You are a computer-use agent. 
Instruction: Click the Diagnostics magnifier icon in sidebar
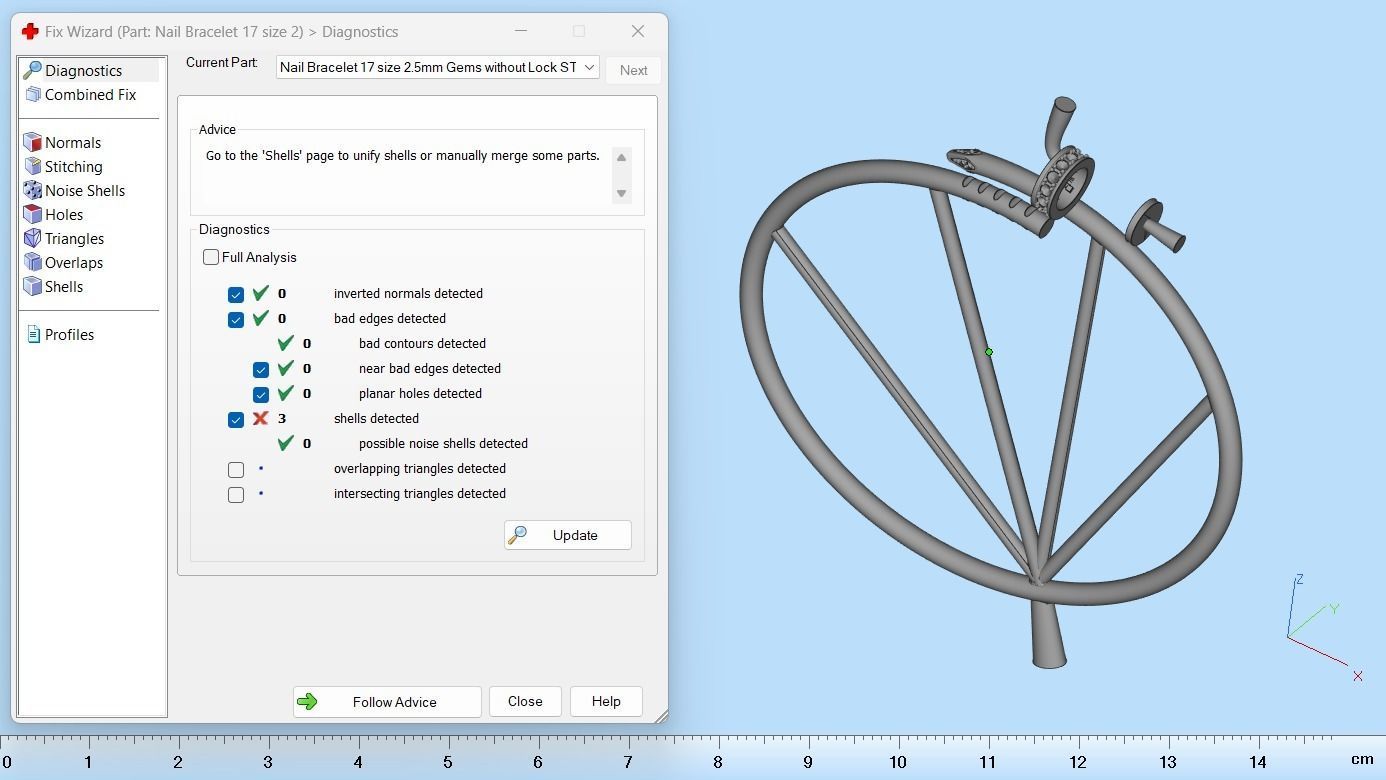[x=32, y=70]
